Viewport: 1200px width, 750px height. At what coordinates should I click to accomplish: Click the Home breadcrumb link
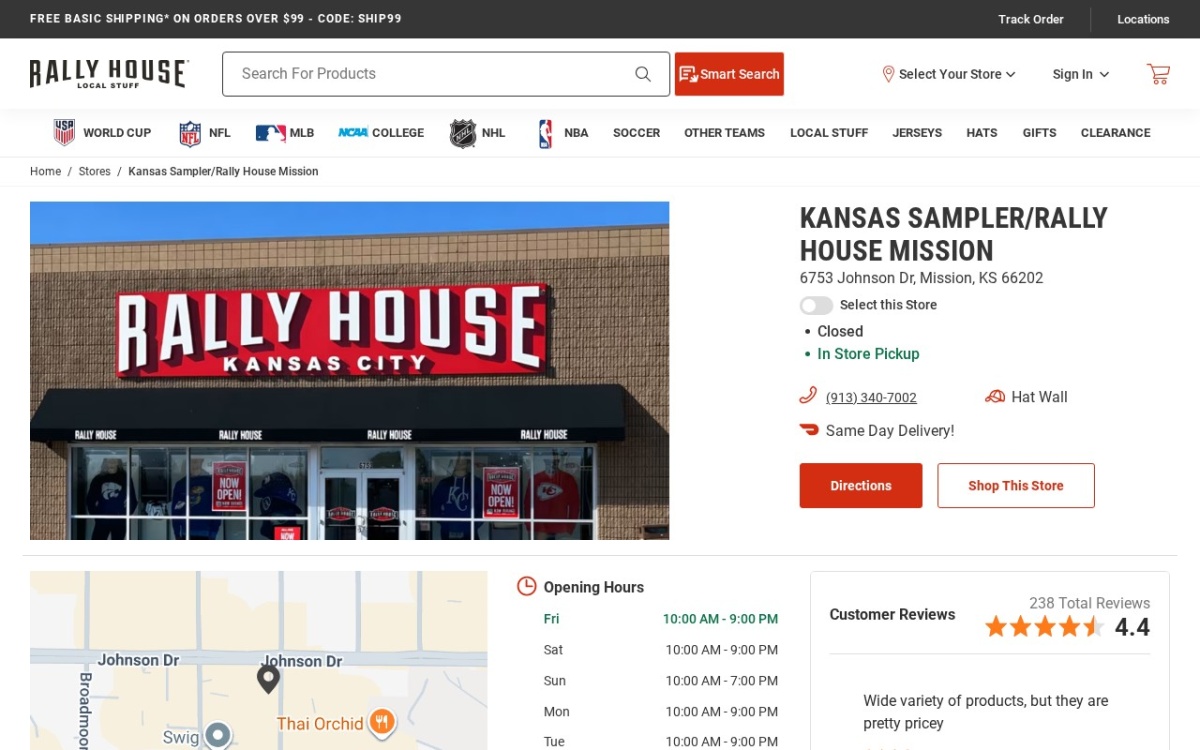click(45, 172)
